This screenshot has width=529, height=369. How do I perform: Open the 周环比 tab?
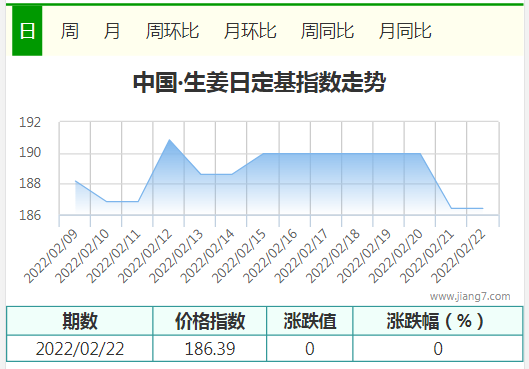tap(172, 31)
